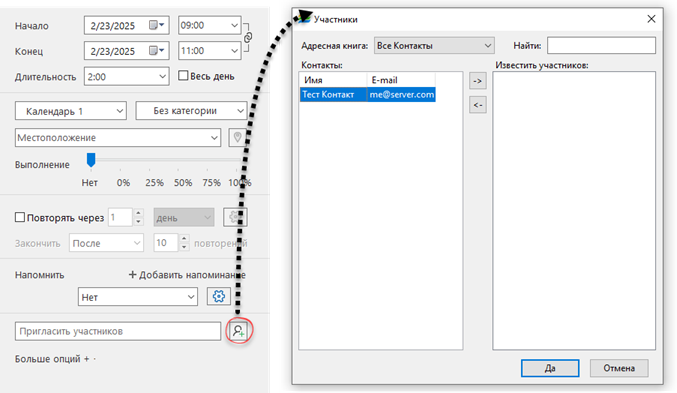The width and height of the screenshot is (677, 393).
Task: Open reminder settings gear icon
Action: coord(218,296)
